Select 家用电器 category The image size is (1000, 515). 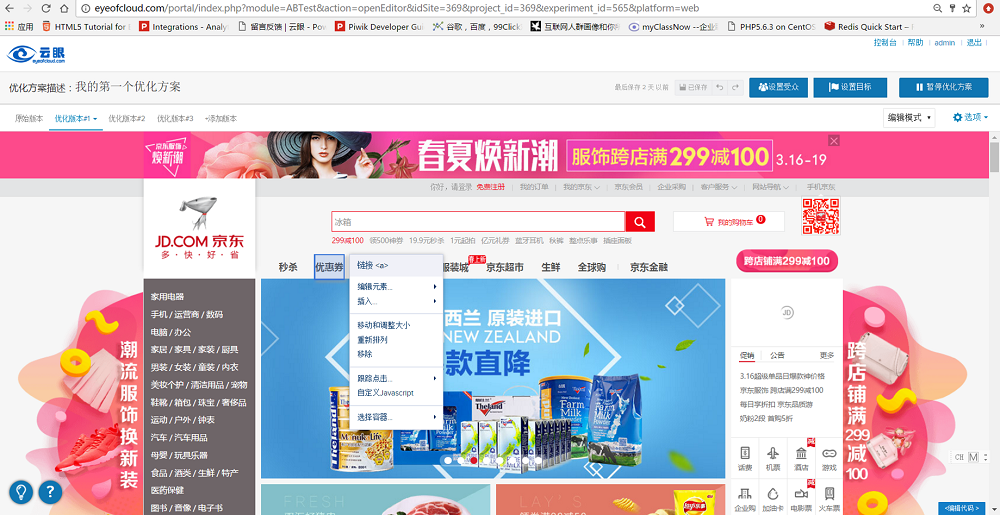click(167, 296)
